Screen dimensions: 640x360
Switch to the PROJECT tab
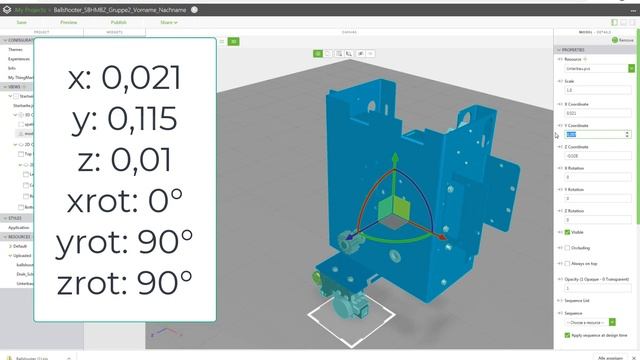(42, 32)
